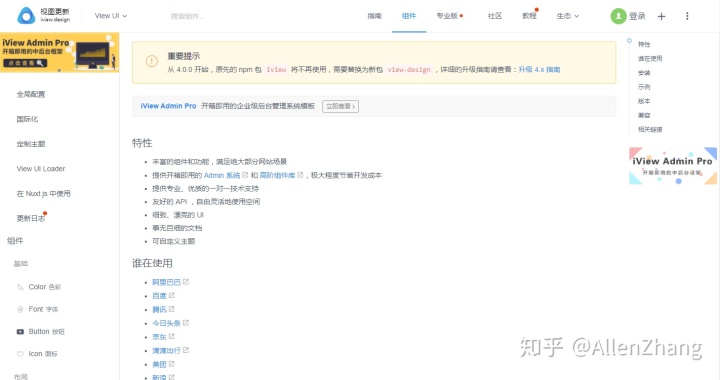The height and width of the screenshot is (380, 720).
Task: Click the warning icon in 重要提示 alert
Action: (152, 61)
